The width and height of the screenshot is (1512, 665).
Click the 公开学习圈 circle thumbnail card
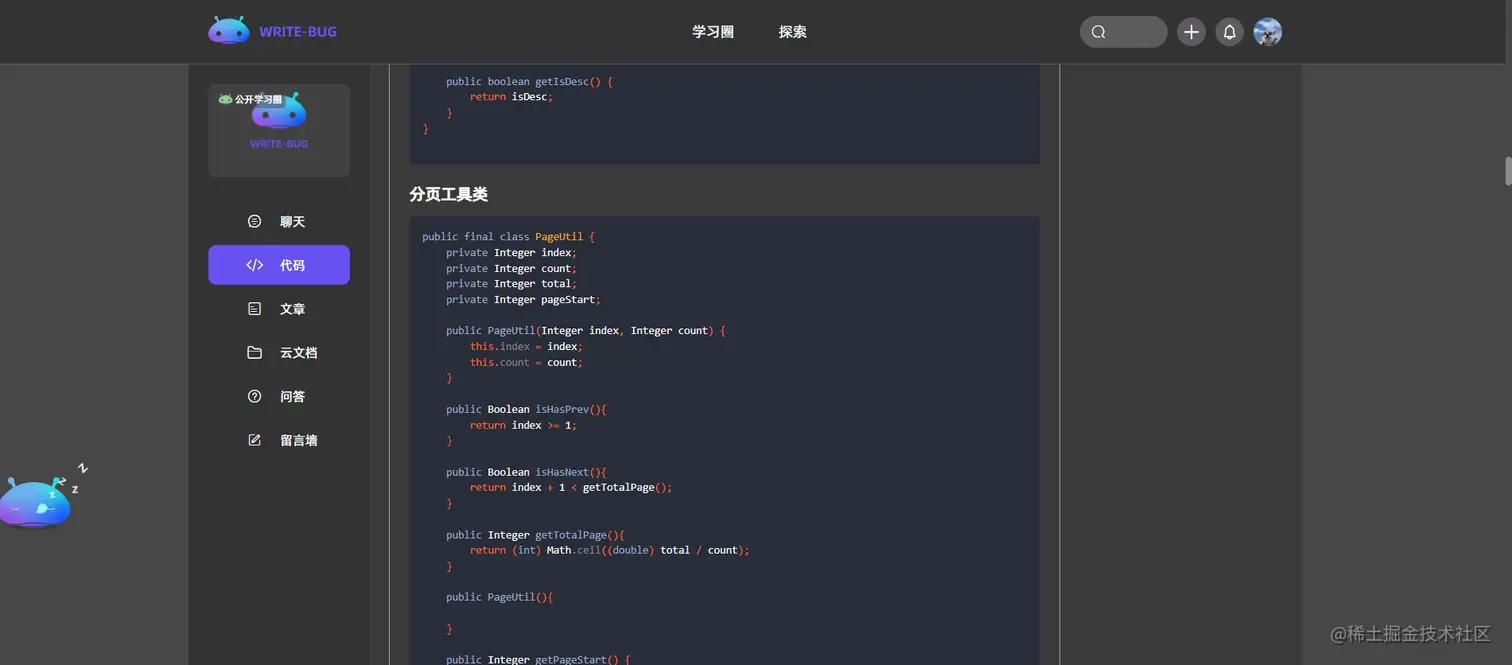279,130
